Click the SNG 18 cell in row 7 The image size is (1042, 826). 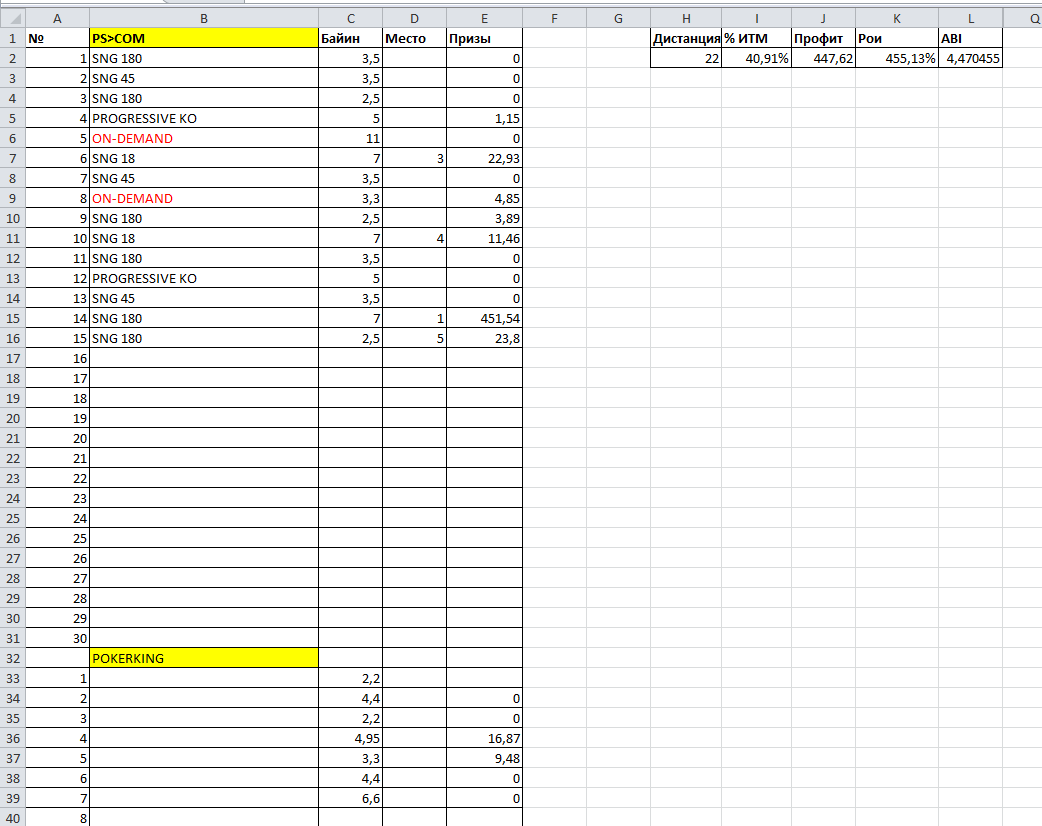(x=204, y=158)
